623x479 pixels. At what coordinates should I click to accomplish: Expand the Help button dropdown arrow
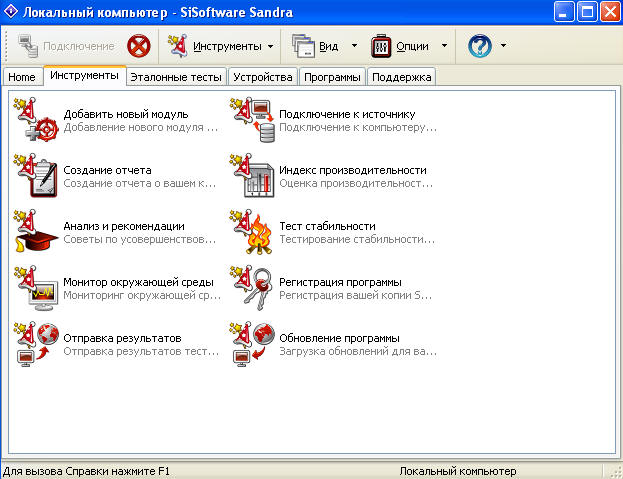tap(503, 46)
